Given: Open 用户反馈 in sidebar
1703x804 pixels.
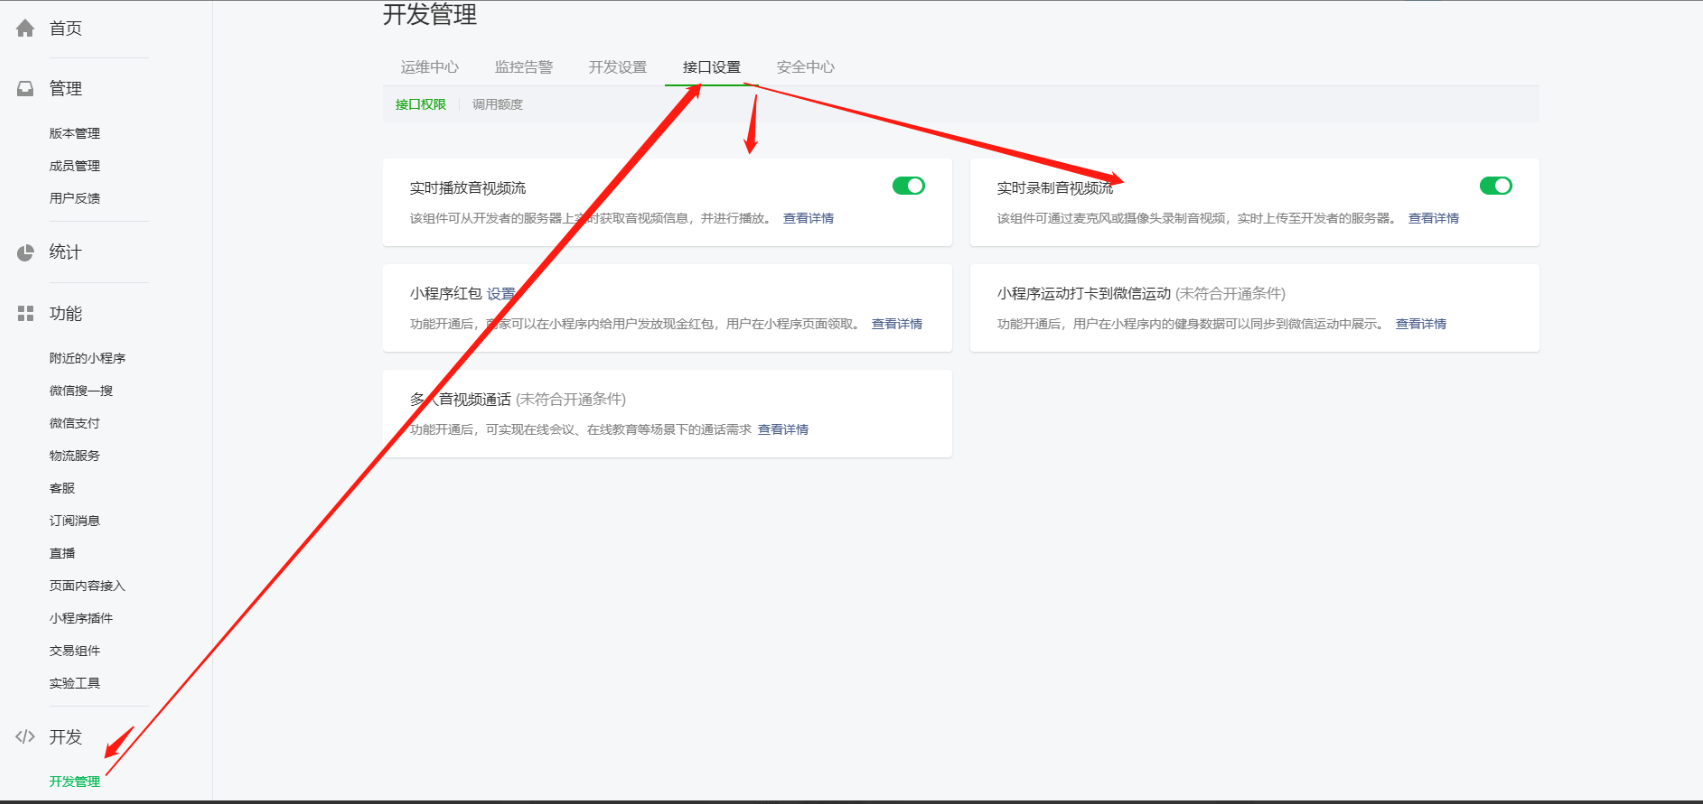Looking at the screenshot, I should tap(75, 198).
